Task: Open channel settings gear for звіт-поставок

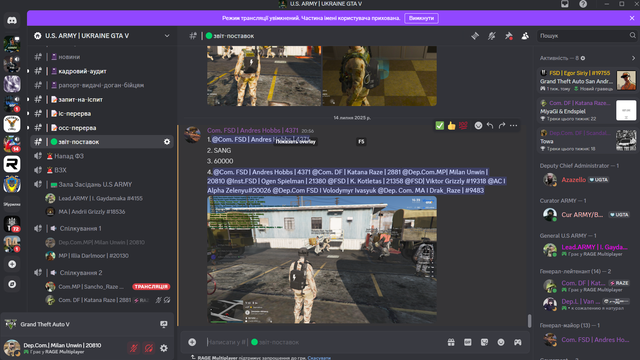Action: pos(167,142)
